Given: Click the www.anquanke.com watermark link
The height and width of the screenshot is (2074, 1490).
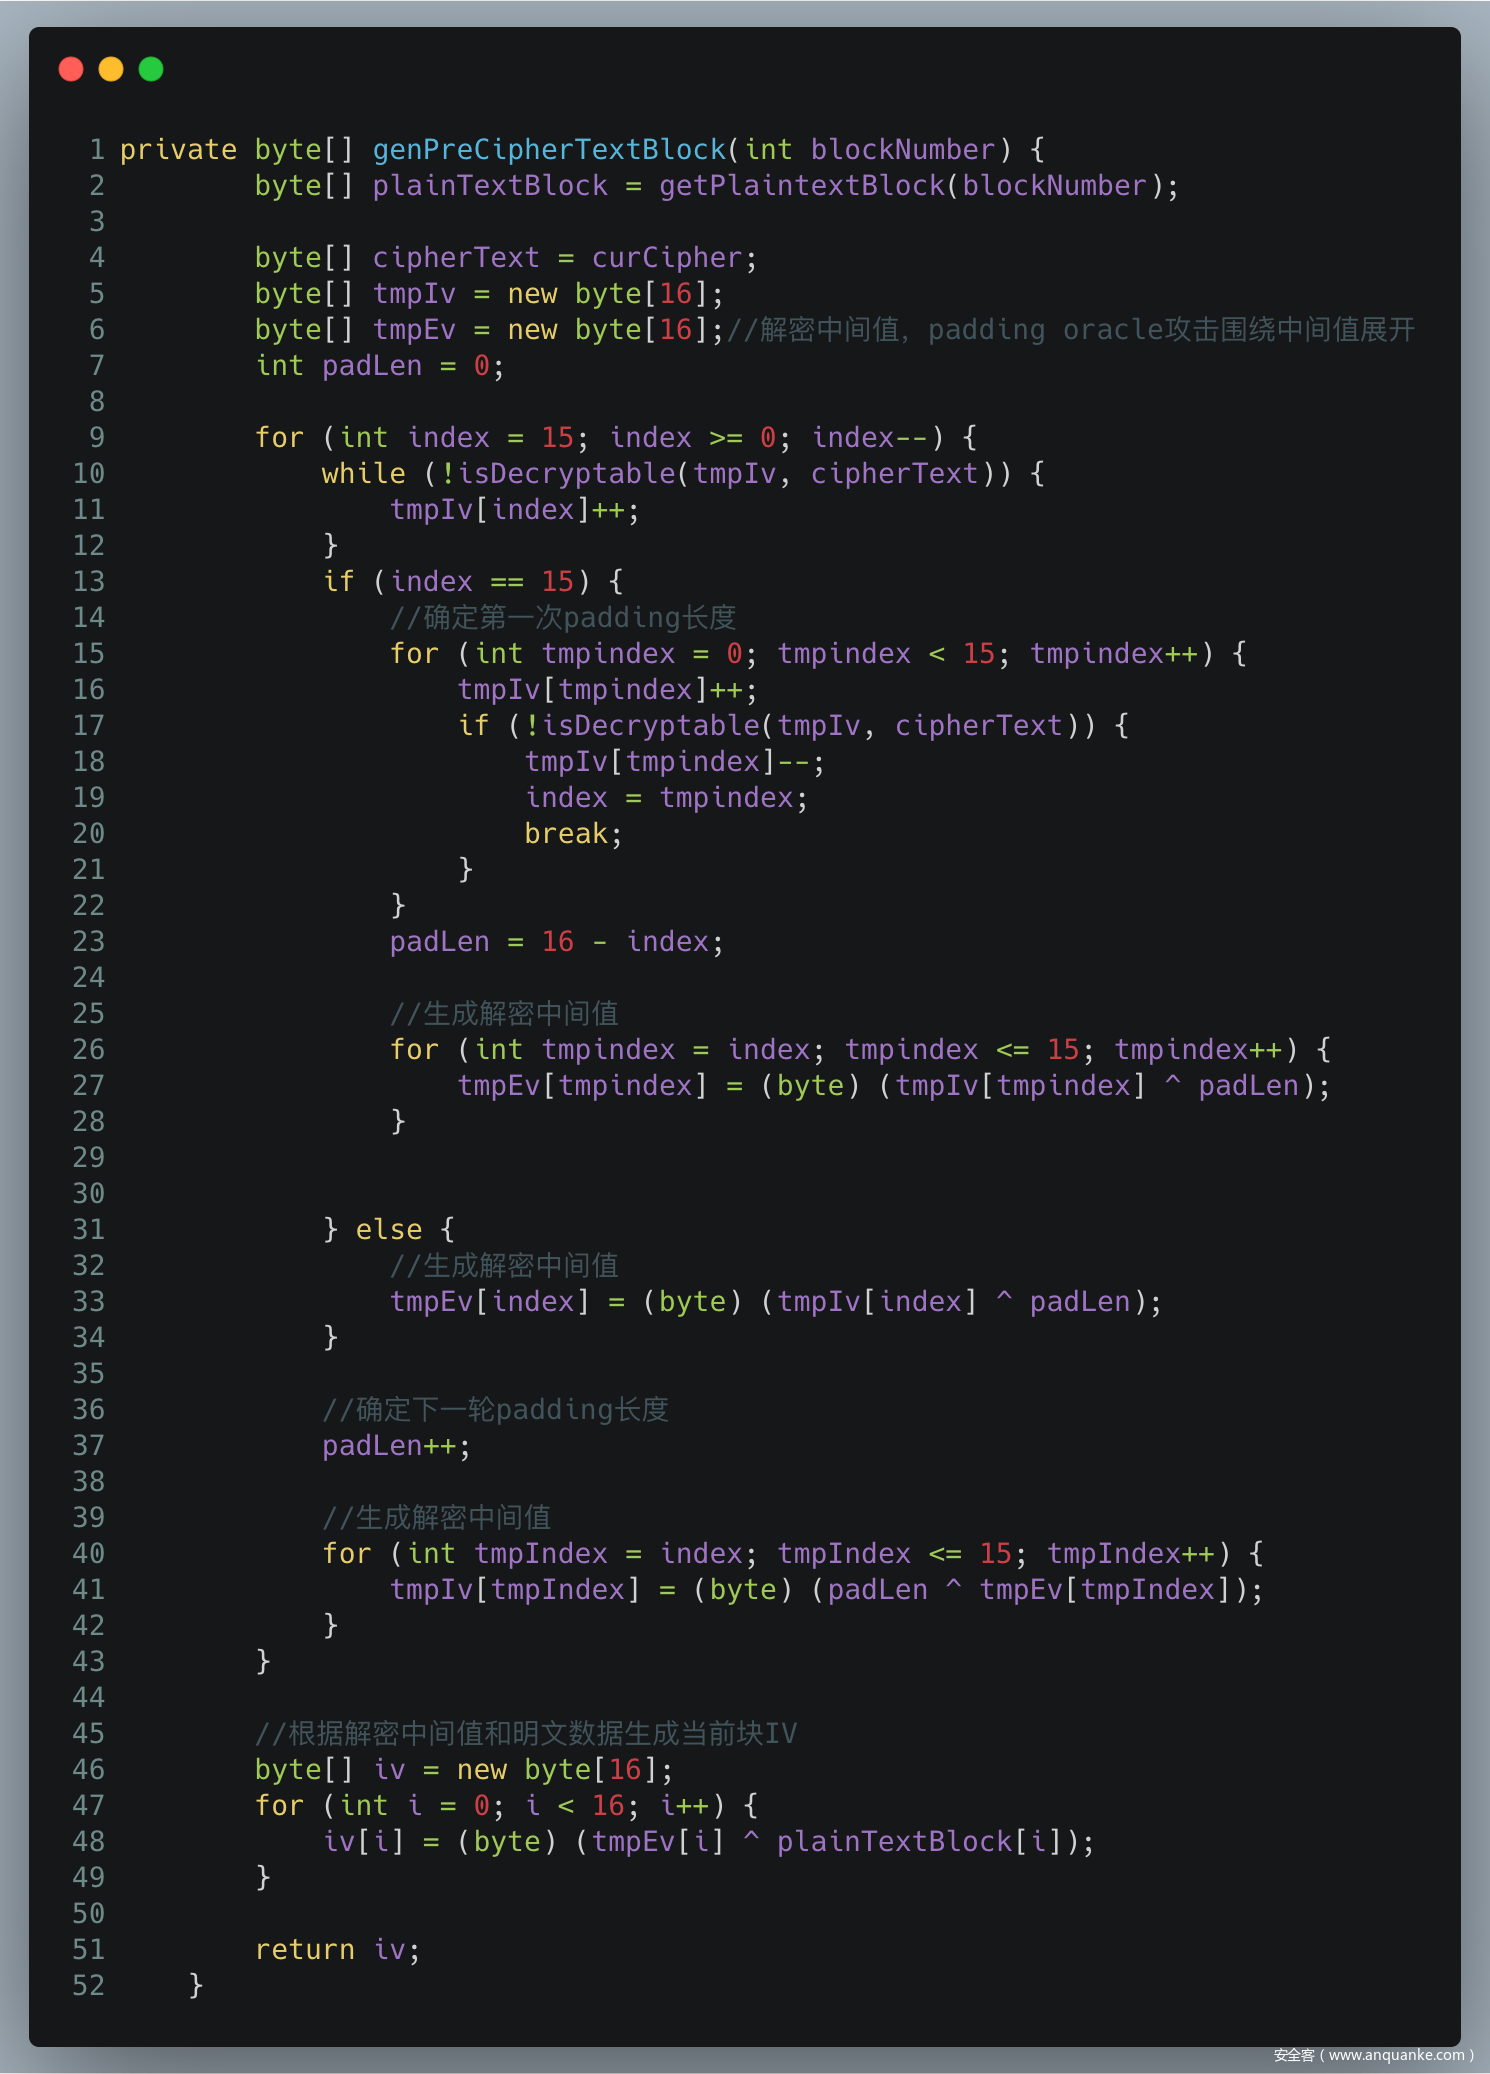Looking at the screenshot, I should (x=1396, y=2055).
